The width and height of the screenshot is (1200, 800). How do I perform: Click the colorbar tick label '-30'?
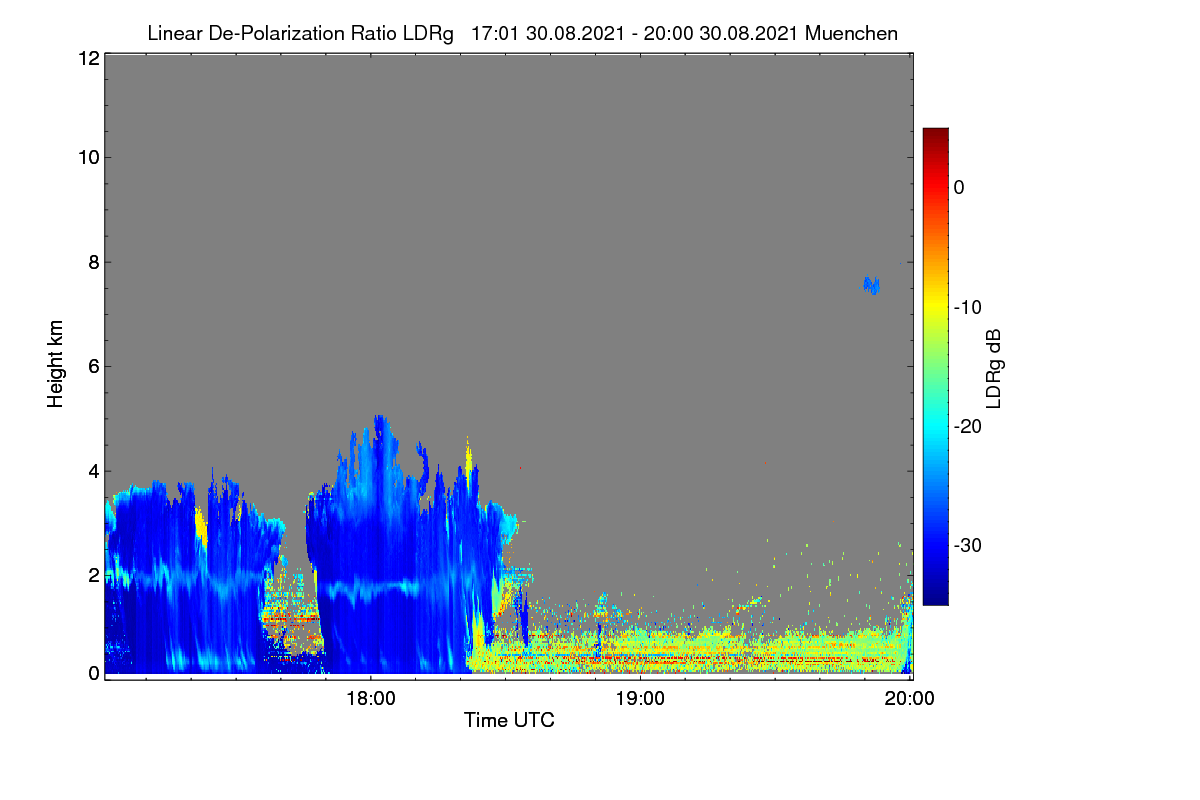[968, 546]
